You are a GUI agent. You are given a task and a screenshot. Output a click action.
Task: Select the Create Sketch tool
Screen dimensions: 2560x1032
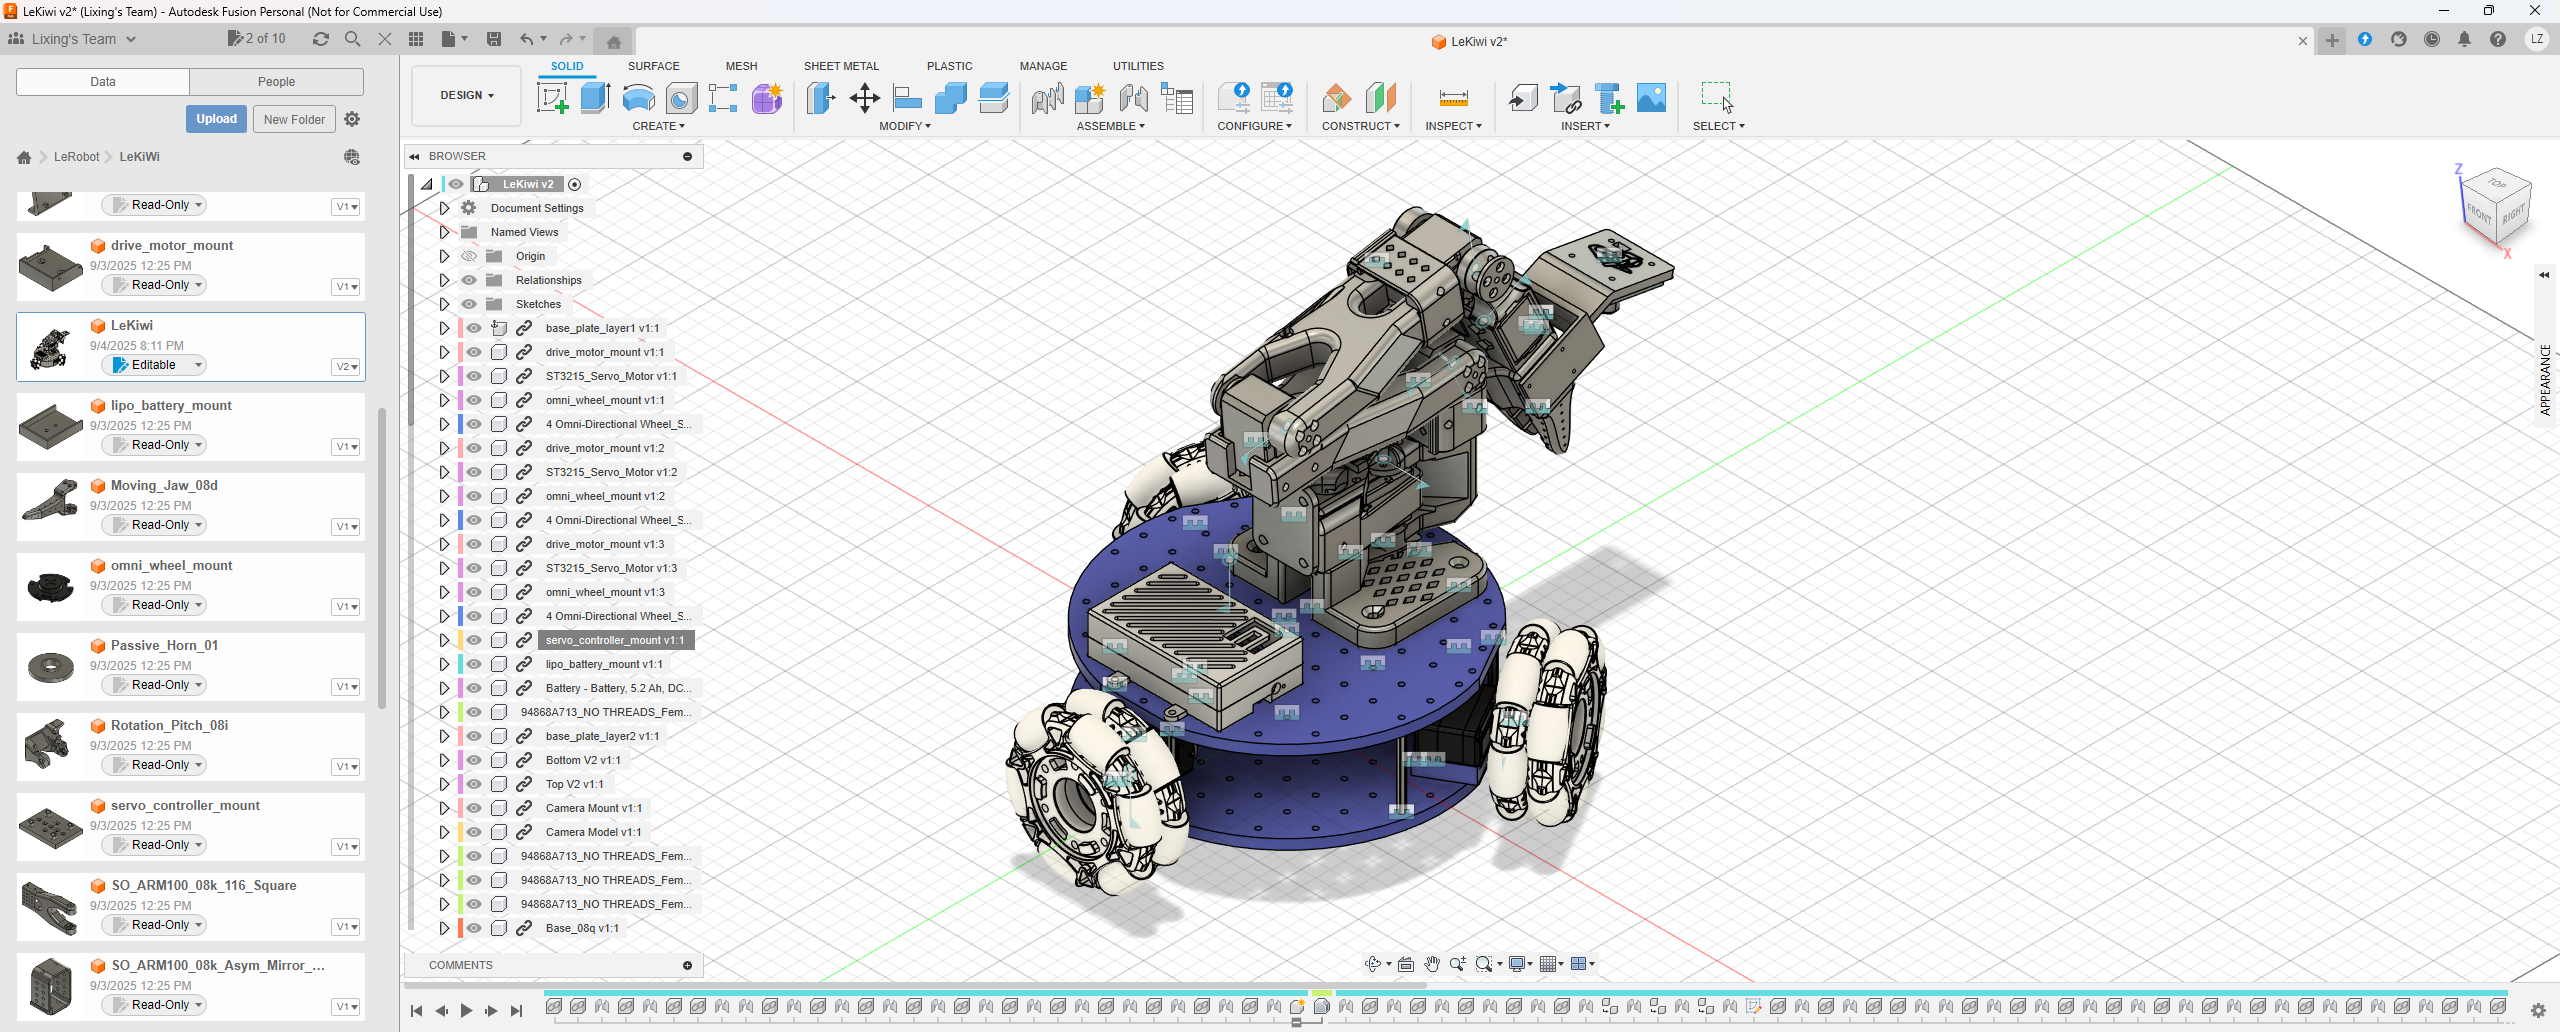coord(553,98)
